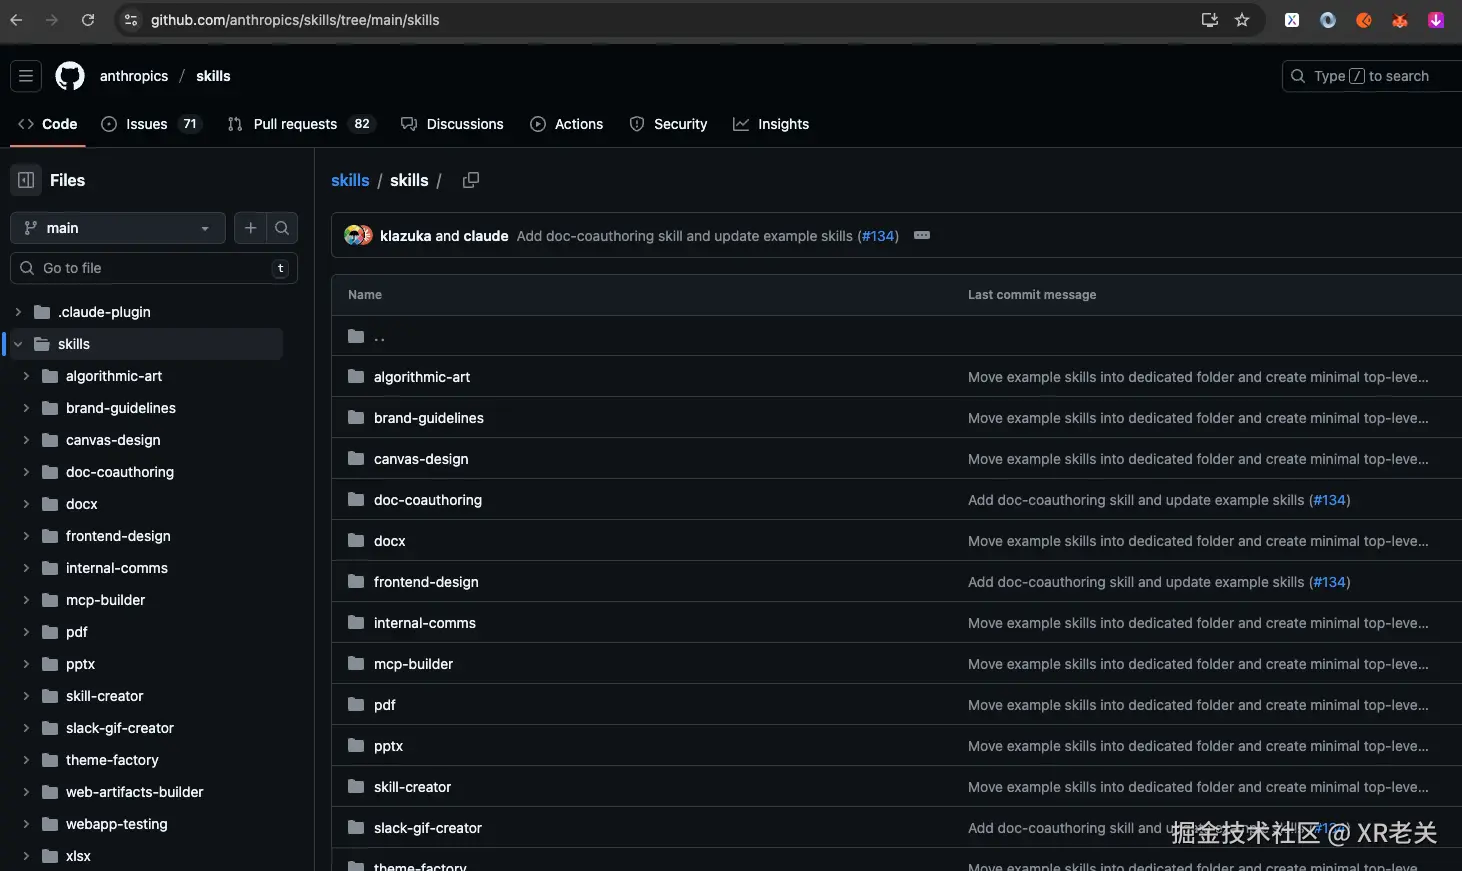Viewport: 1462px width, 871px height.
Task: Open the anthropics organization link
Action: [x=134, y=76]
